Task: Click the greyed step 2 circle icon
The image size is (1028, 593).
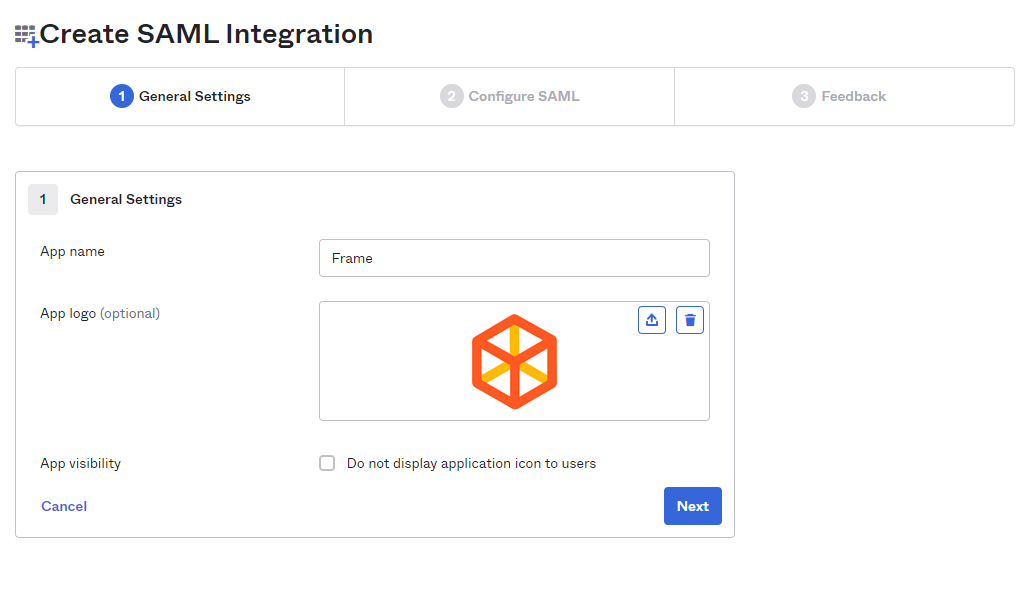Action: coord(451,96)
